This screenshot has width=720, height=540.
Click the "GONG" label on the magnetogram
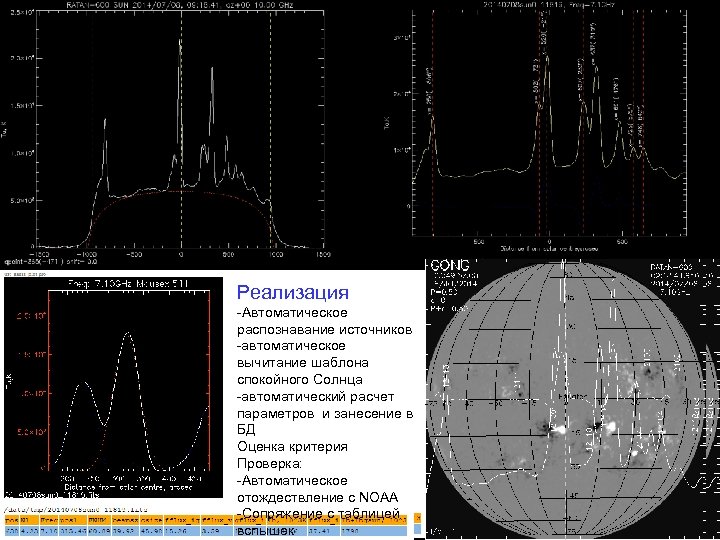pos(450,265)
